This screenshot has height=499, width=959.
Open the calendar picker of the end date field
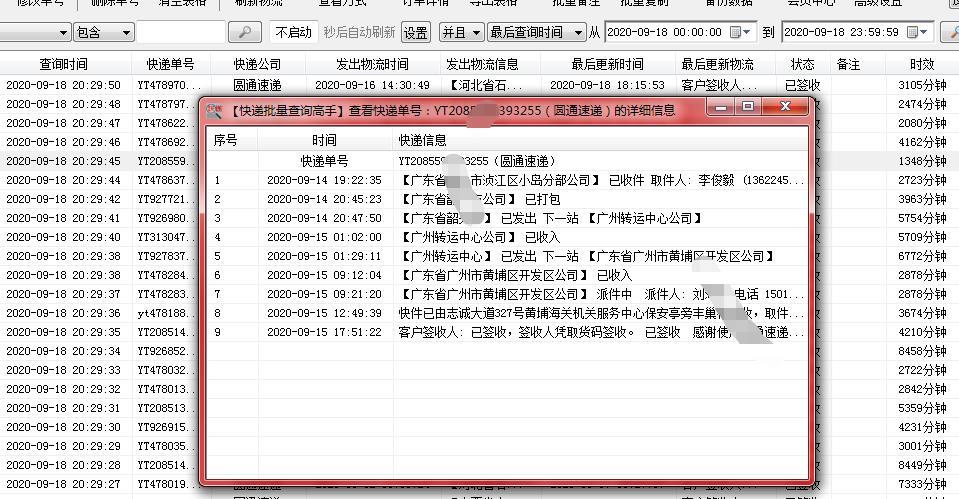[x=917, y=32]
